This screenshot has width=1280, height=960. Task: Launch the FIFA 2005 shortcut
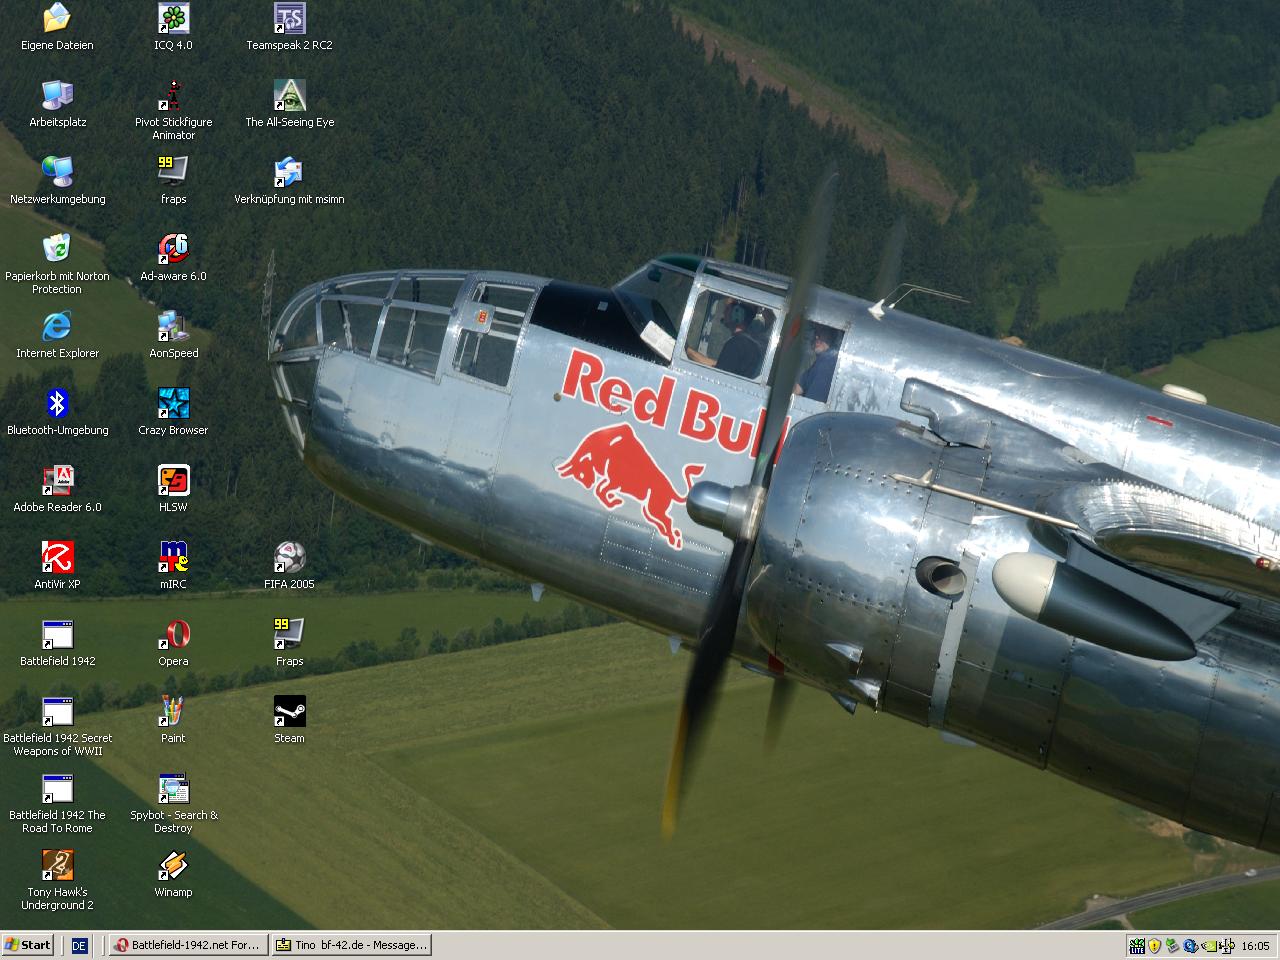tap(289, 566)
